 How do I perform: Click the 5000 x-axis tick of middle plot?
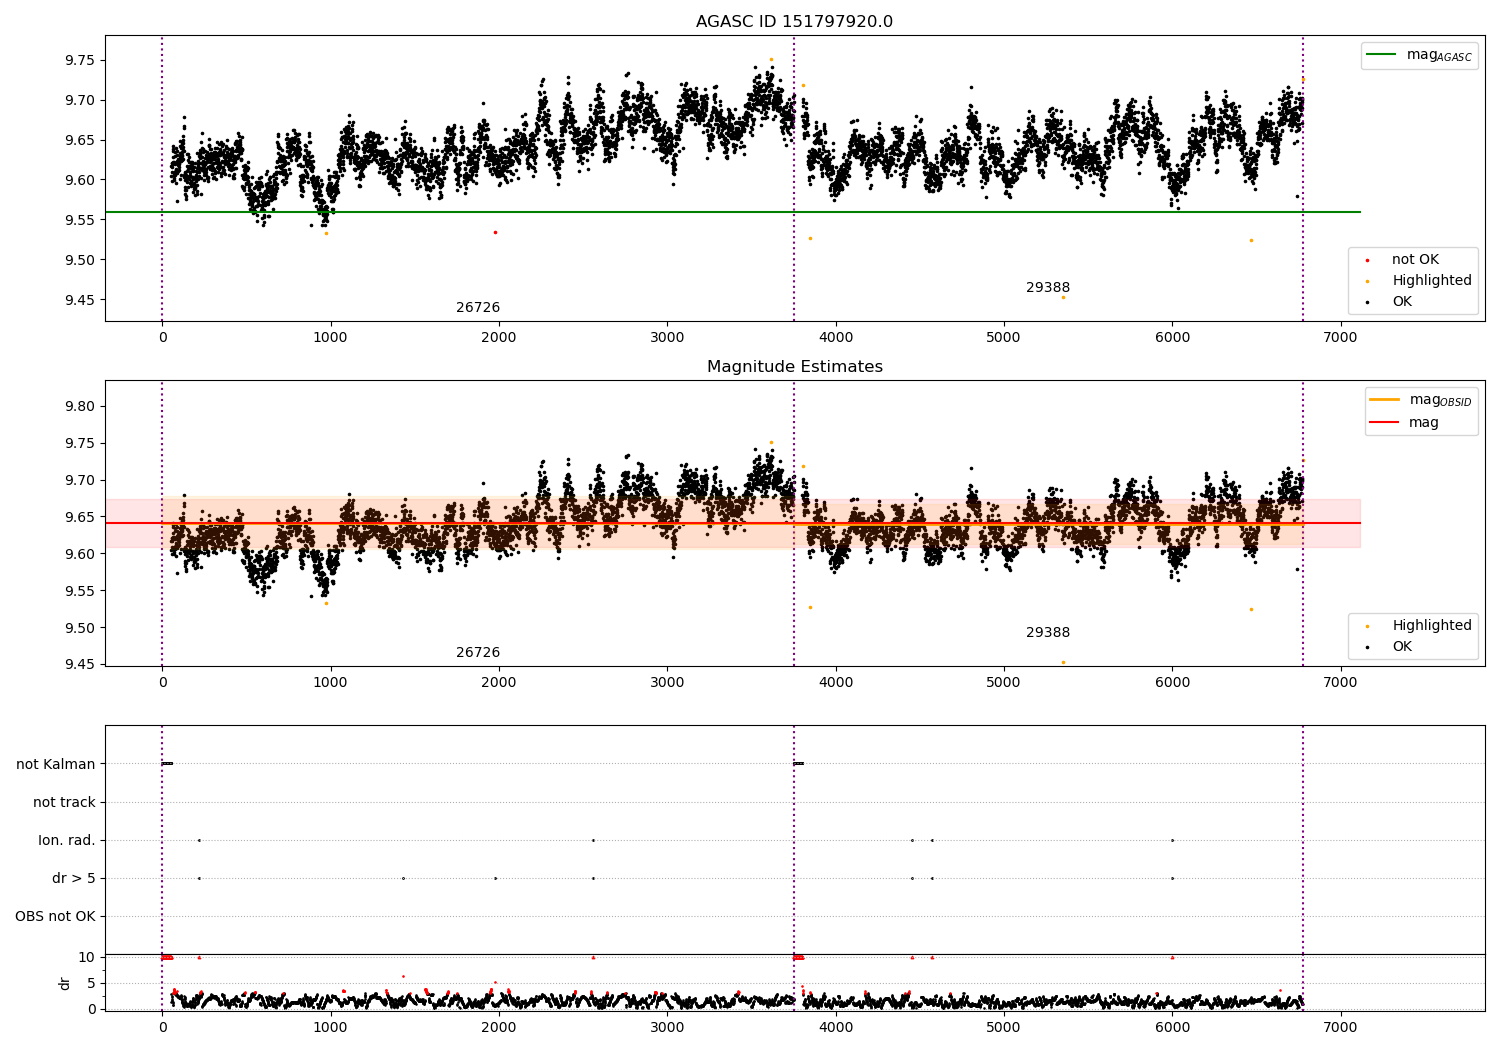tap(1004, 682)
